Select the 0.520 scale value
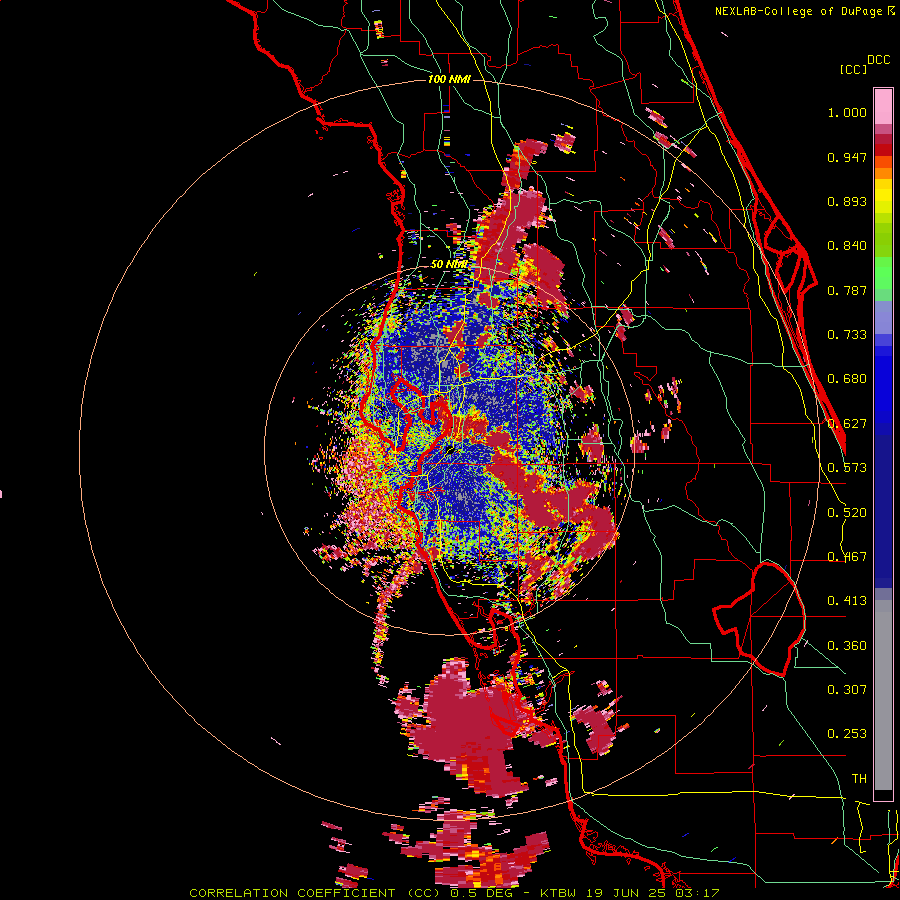900x900 pixels. [847, 513]
